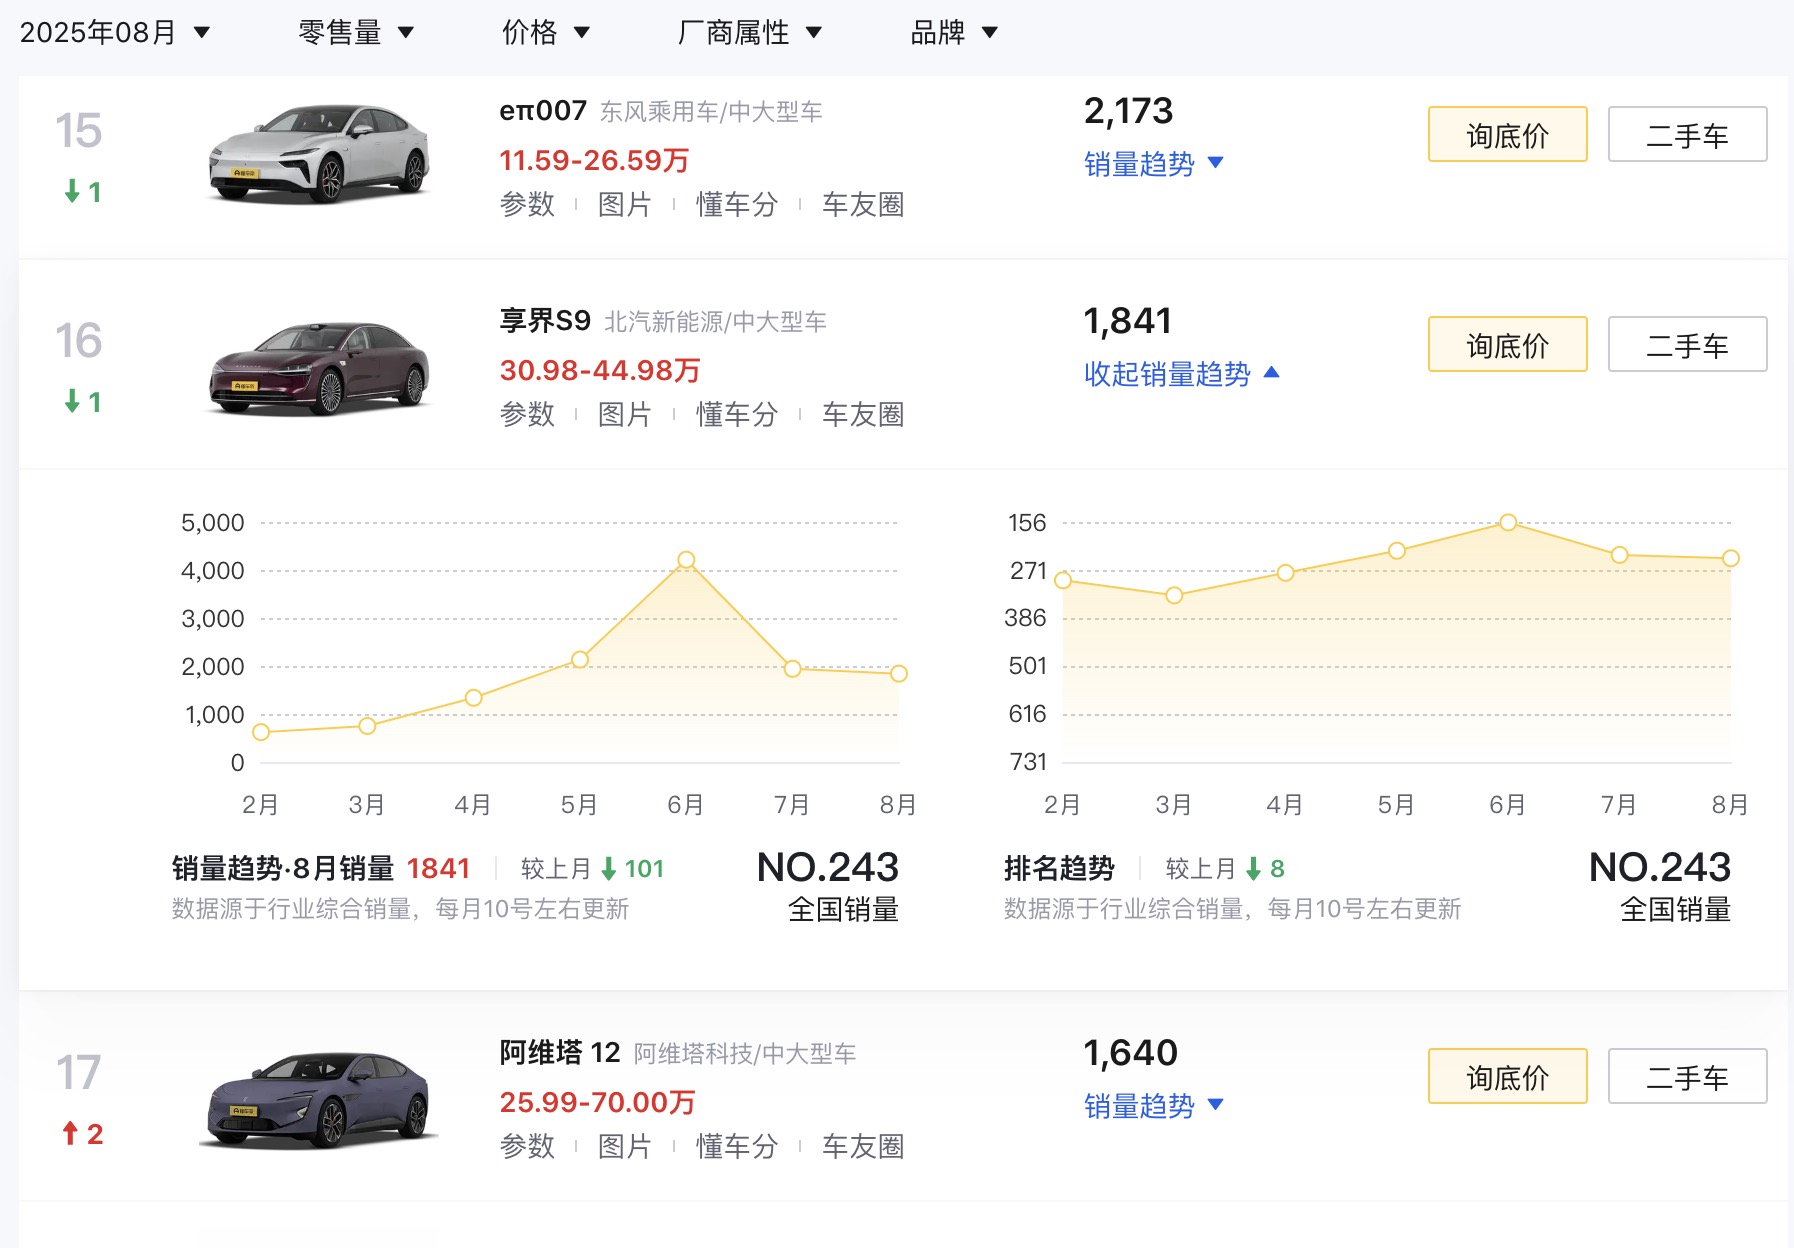
Task: Expand the 零售量 filter dropdown
Action: [x=355, y=32]
